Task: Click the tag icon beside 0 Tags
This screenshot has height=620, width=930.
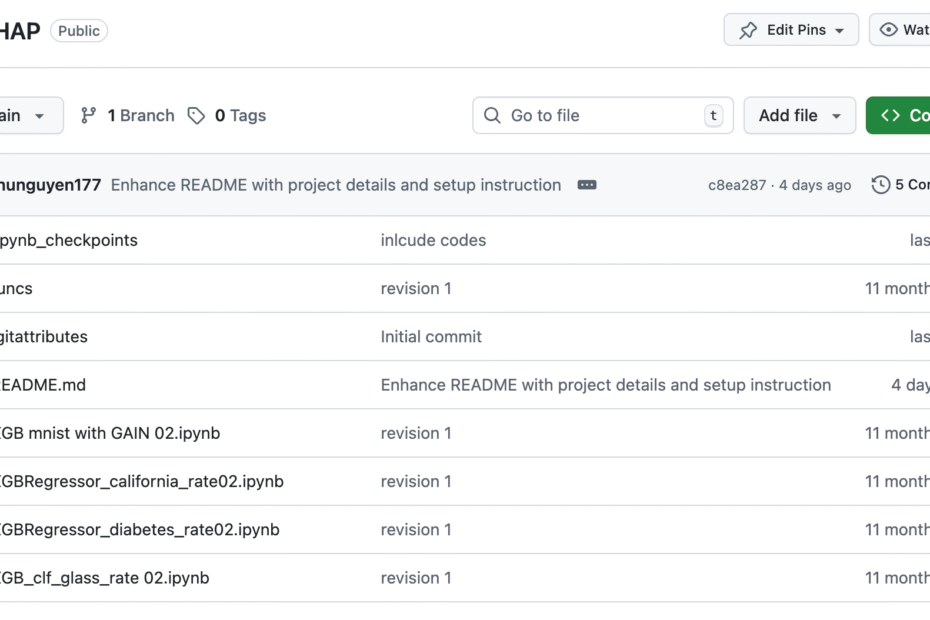Action: (x=197, y=116)
